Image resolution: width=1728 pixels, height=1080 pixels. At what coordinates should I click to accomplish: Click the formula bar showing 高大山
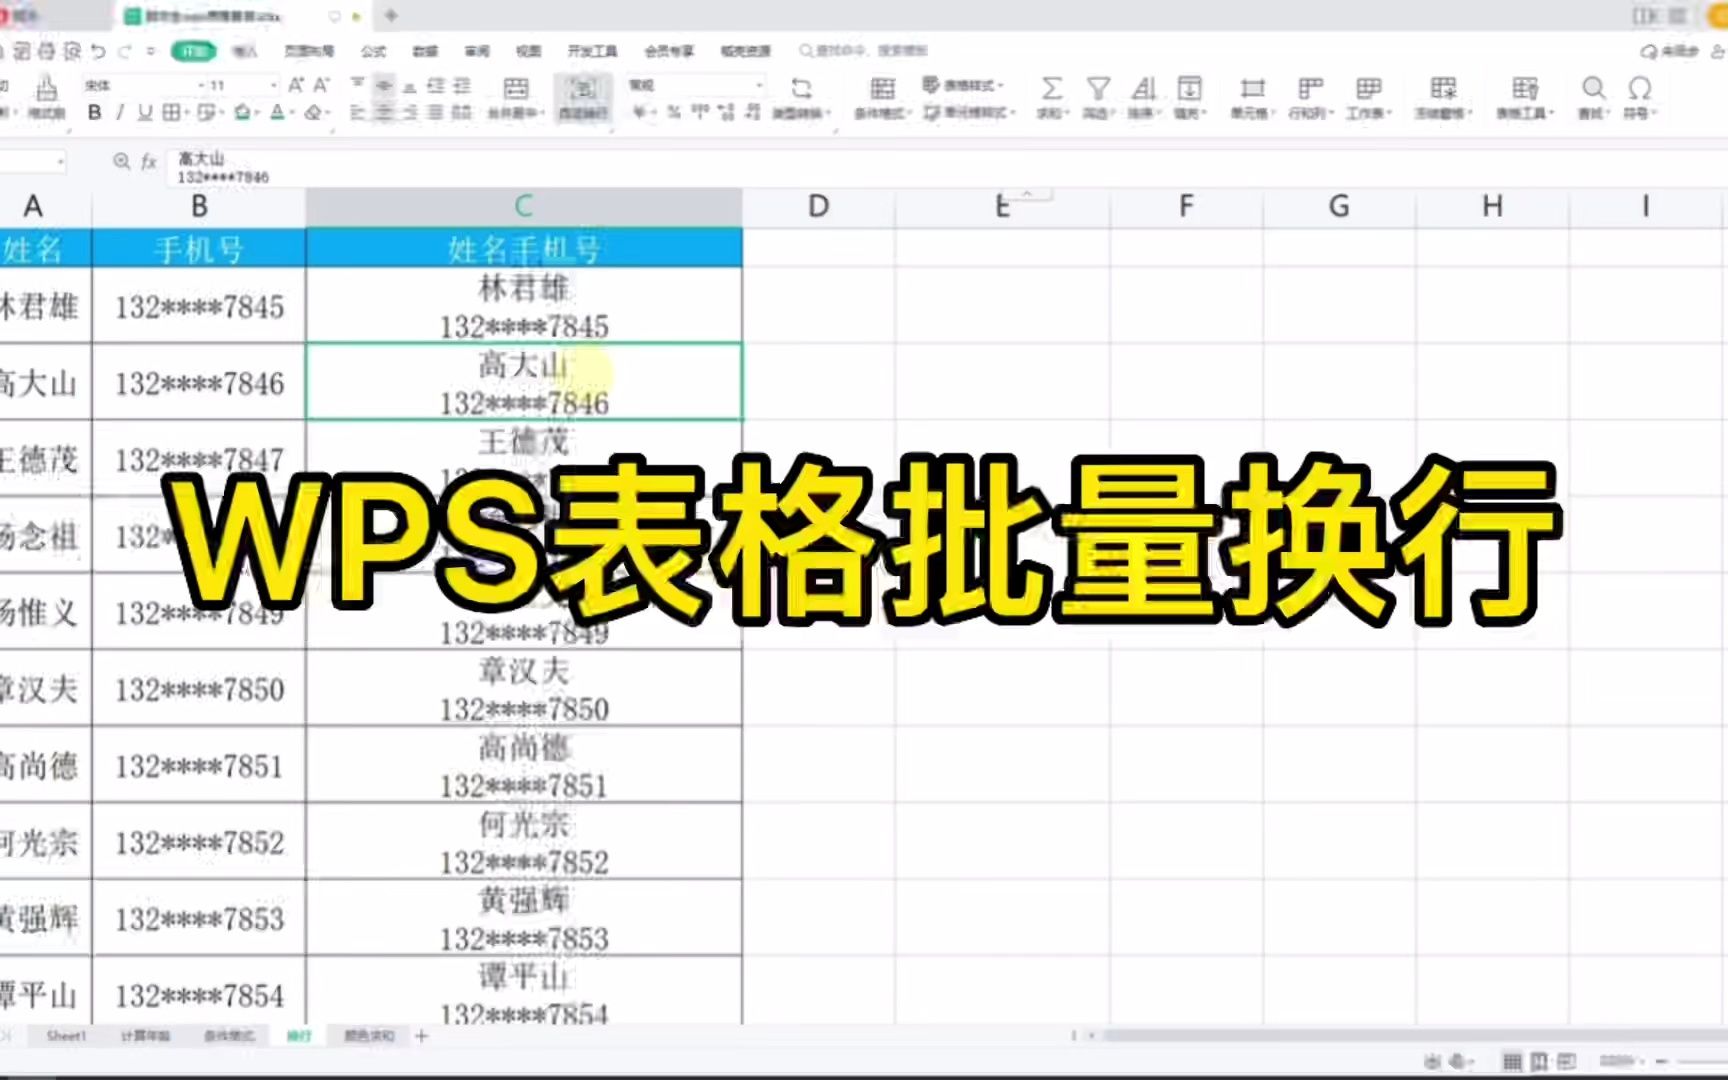coord(945,167)
